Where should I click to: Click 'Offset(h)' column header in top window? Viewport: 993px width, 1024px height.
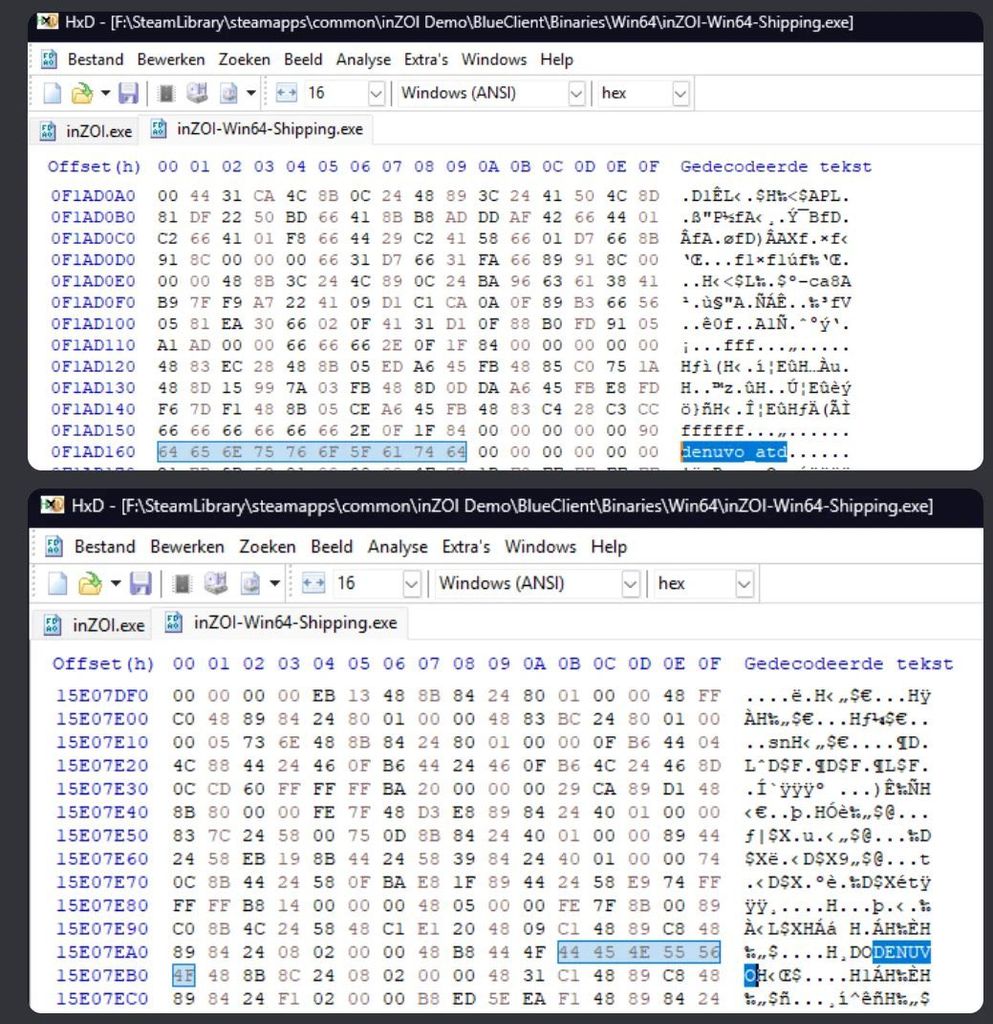click(x=94, y=167)
